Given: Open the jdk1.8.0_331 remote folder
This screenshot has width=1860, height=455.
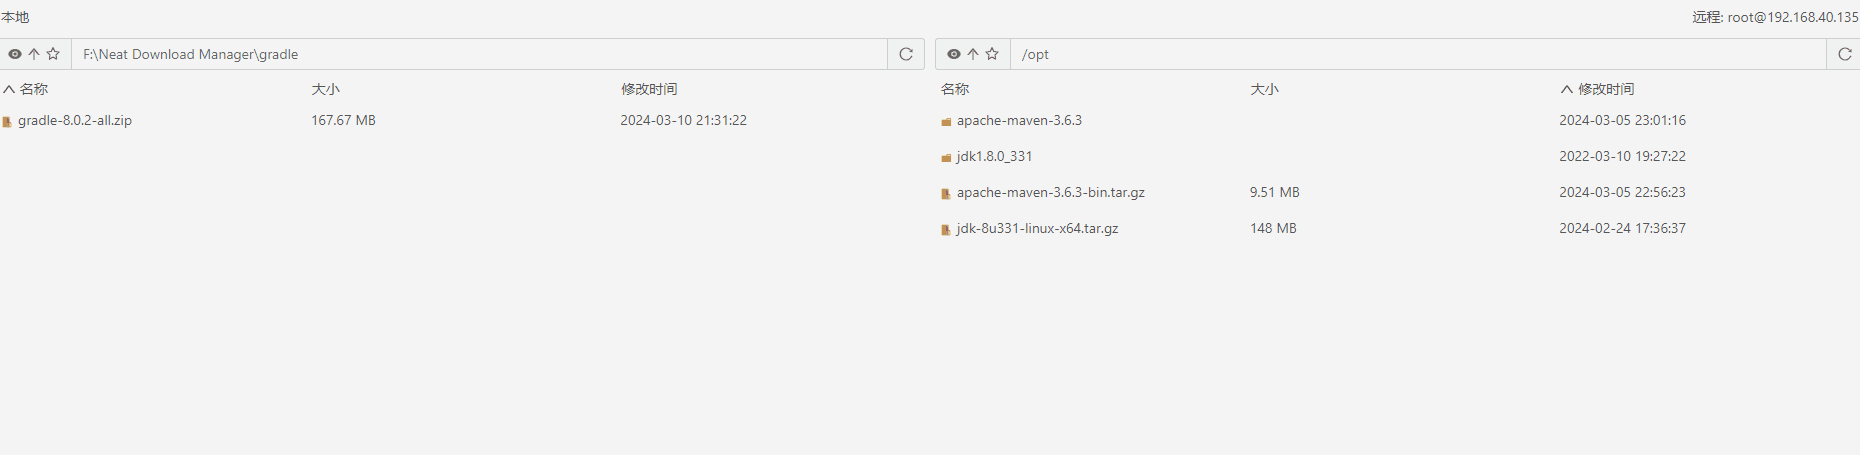Looking at the screenshot, I should point(994,156).
